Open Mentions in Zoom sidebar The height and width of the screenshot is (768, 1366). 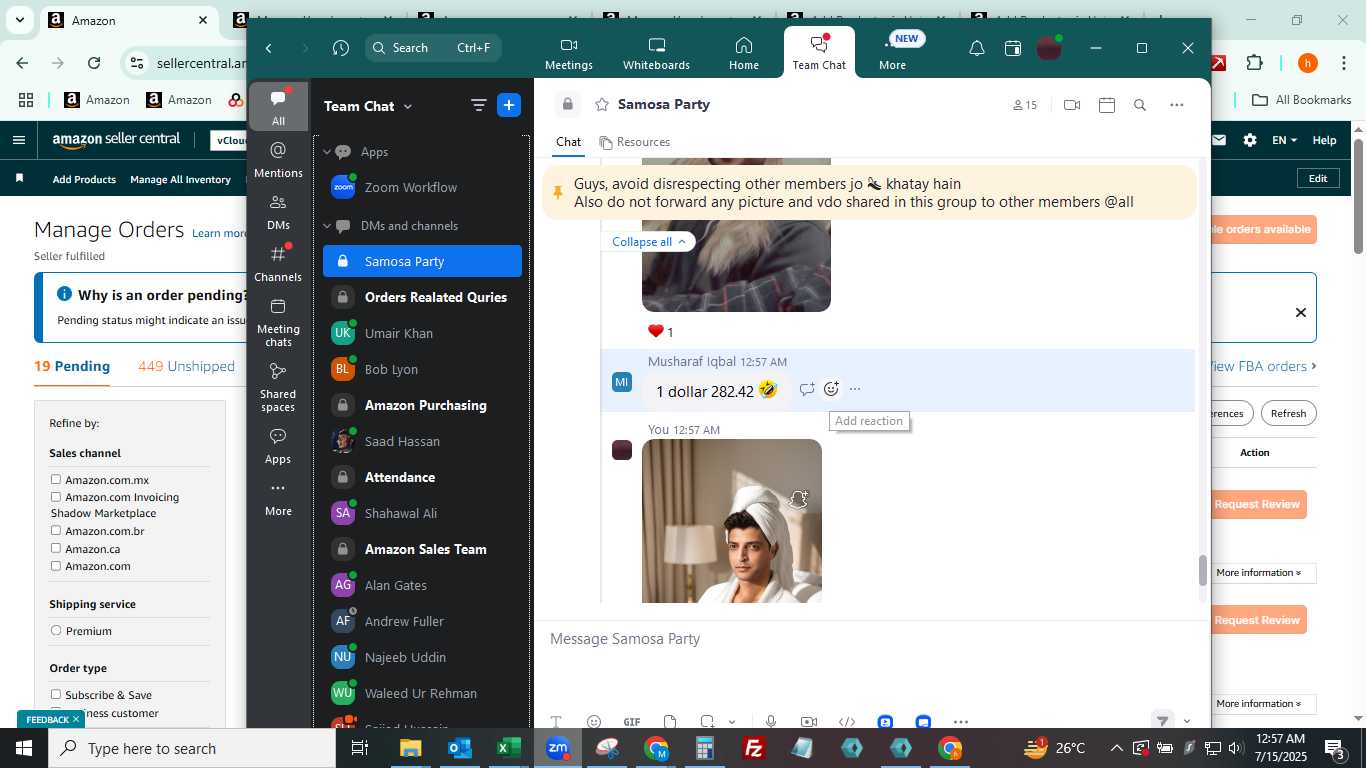click(x=278, y=159)
